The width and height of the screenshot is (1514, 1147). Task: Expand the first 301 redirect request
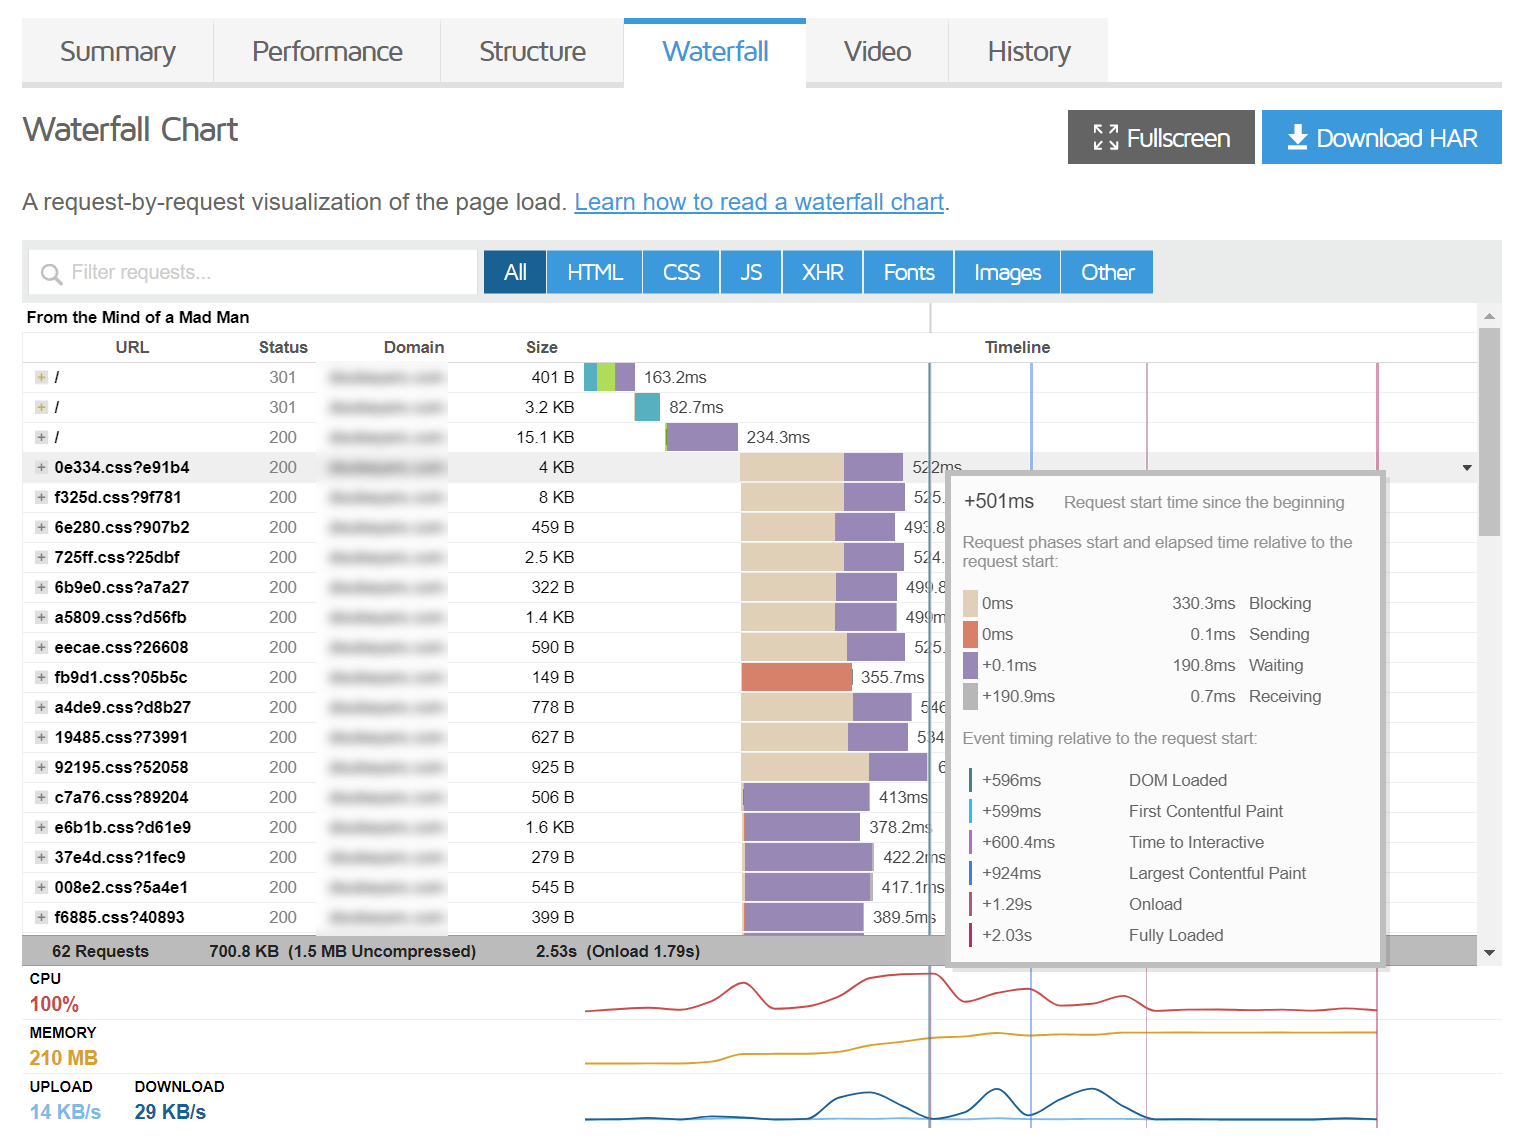tap(41, 377)
